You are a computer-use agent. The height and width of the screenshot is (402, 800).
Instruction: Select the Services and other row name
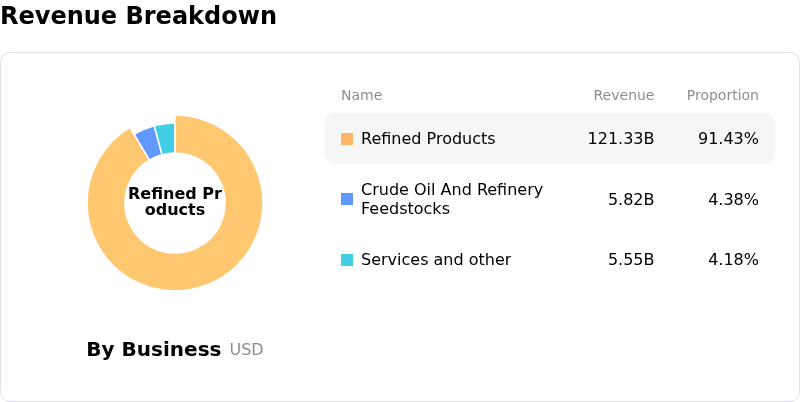pos(436,260)
